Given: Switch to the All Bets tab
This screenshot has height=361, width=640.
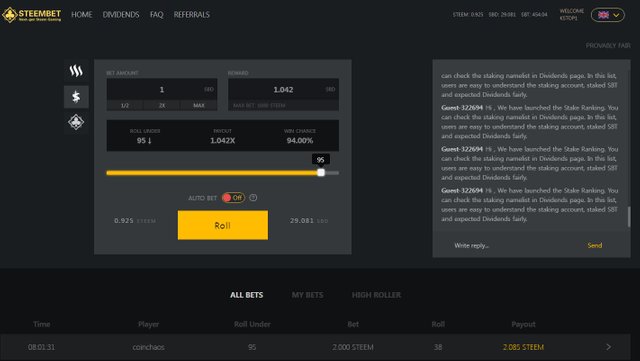Looking at the screenshot, I should point(247,295).
